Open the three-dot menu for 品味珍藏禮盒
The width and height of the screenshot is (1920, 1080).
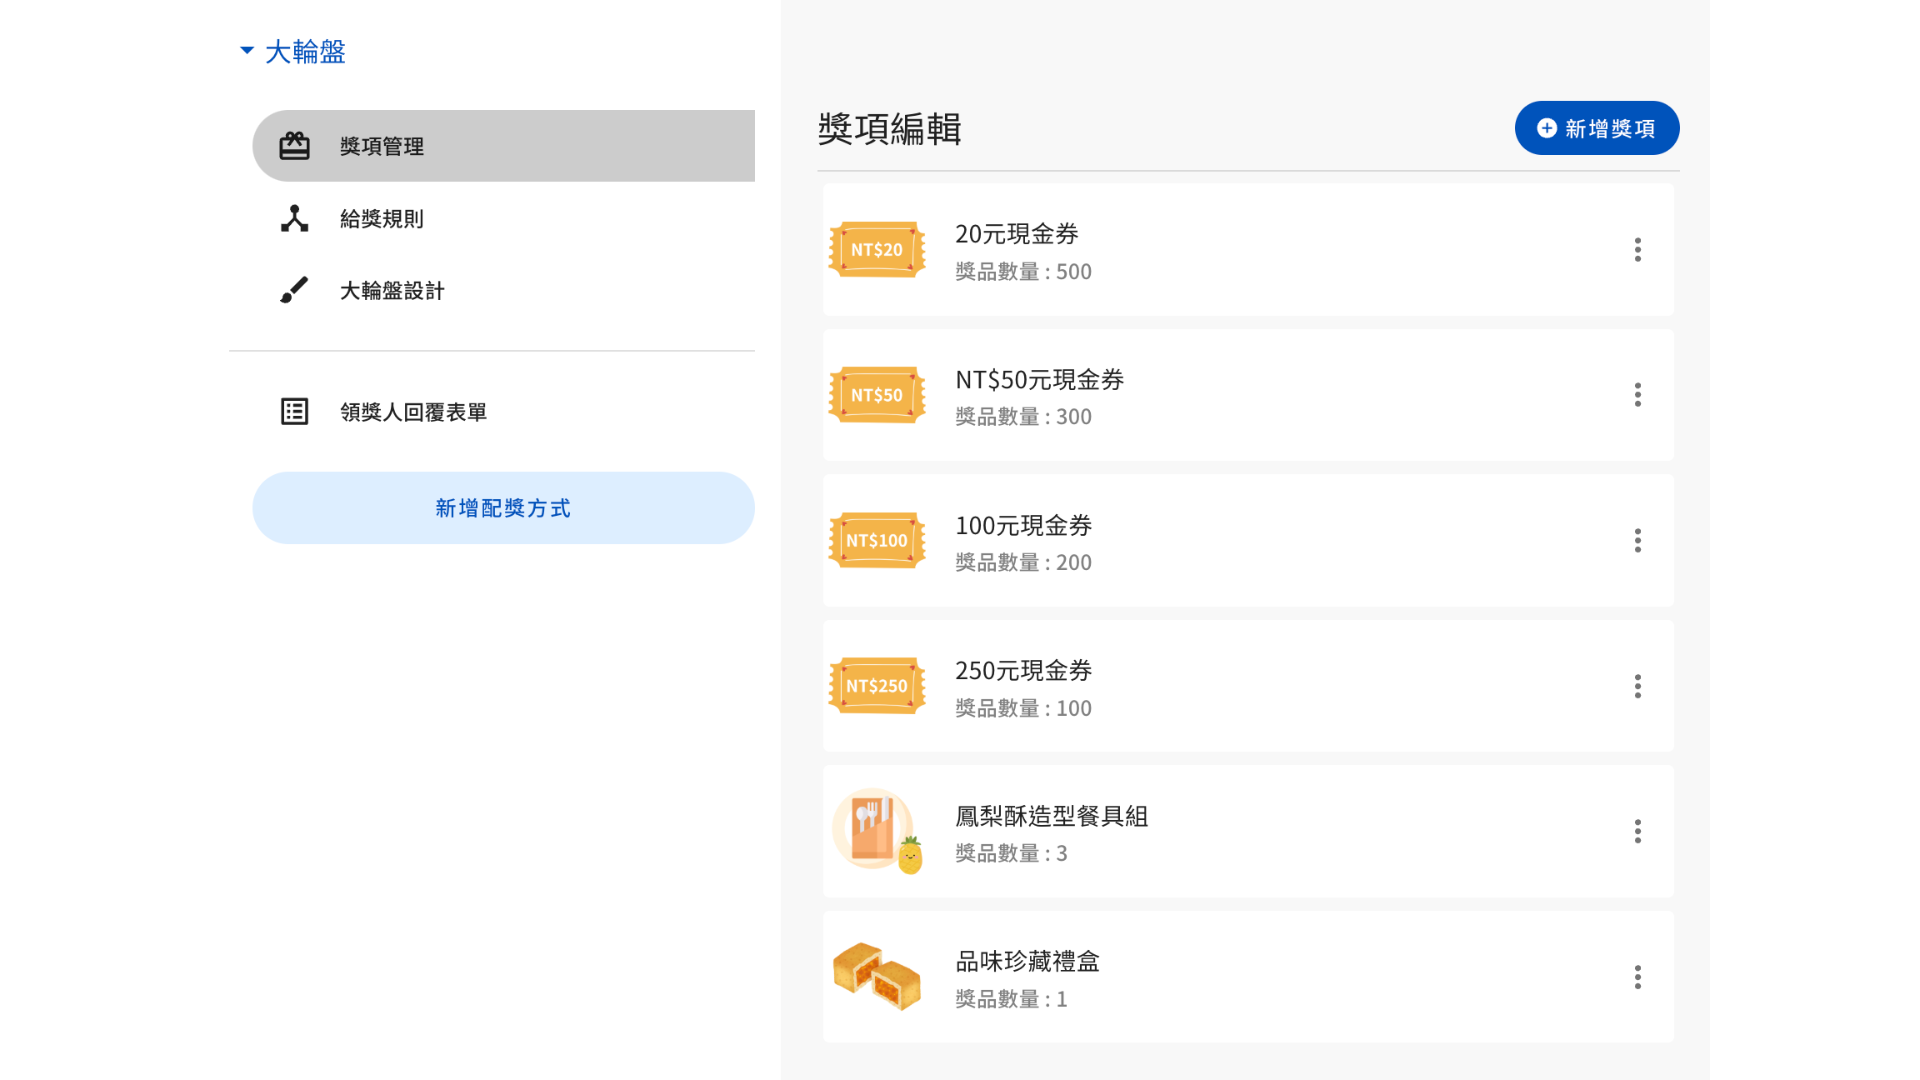1637,977
